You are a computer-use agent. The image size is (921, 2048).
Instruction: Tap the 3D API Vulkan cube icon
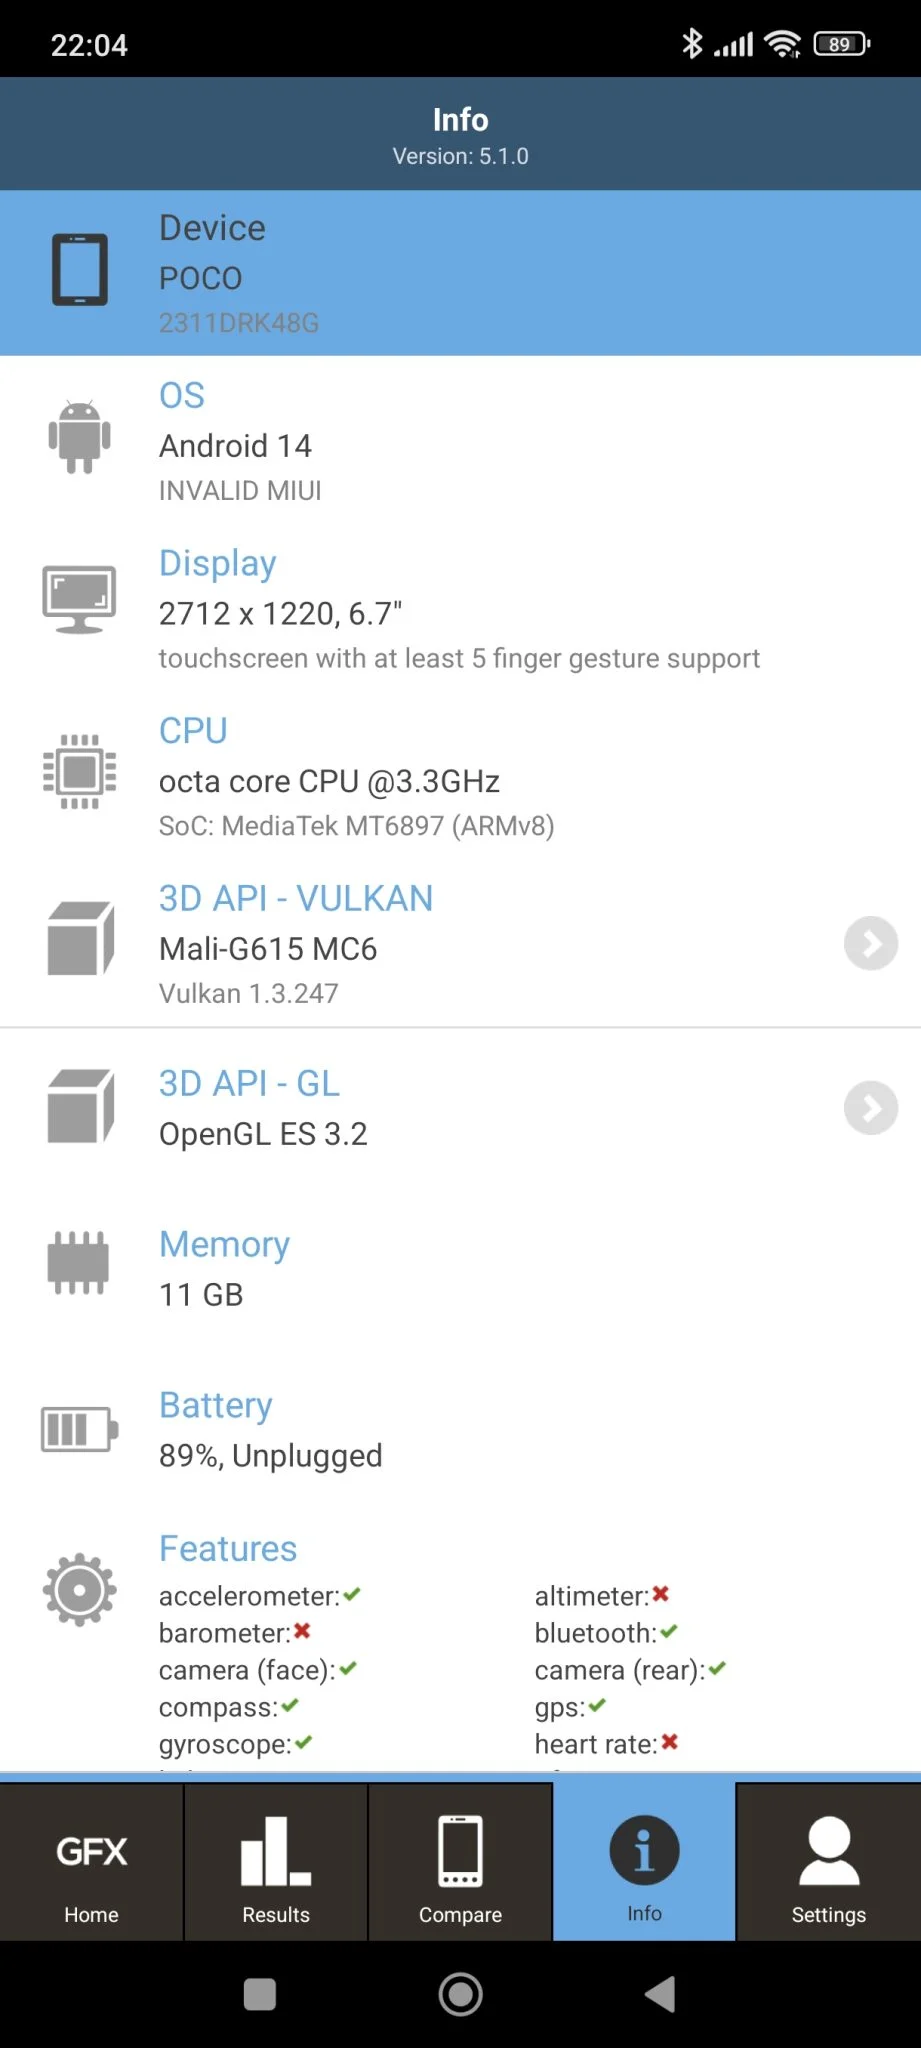coord(80,938)
